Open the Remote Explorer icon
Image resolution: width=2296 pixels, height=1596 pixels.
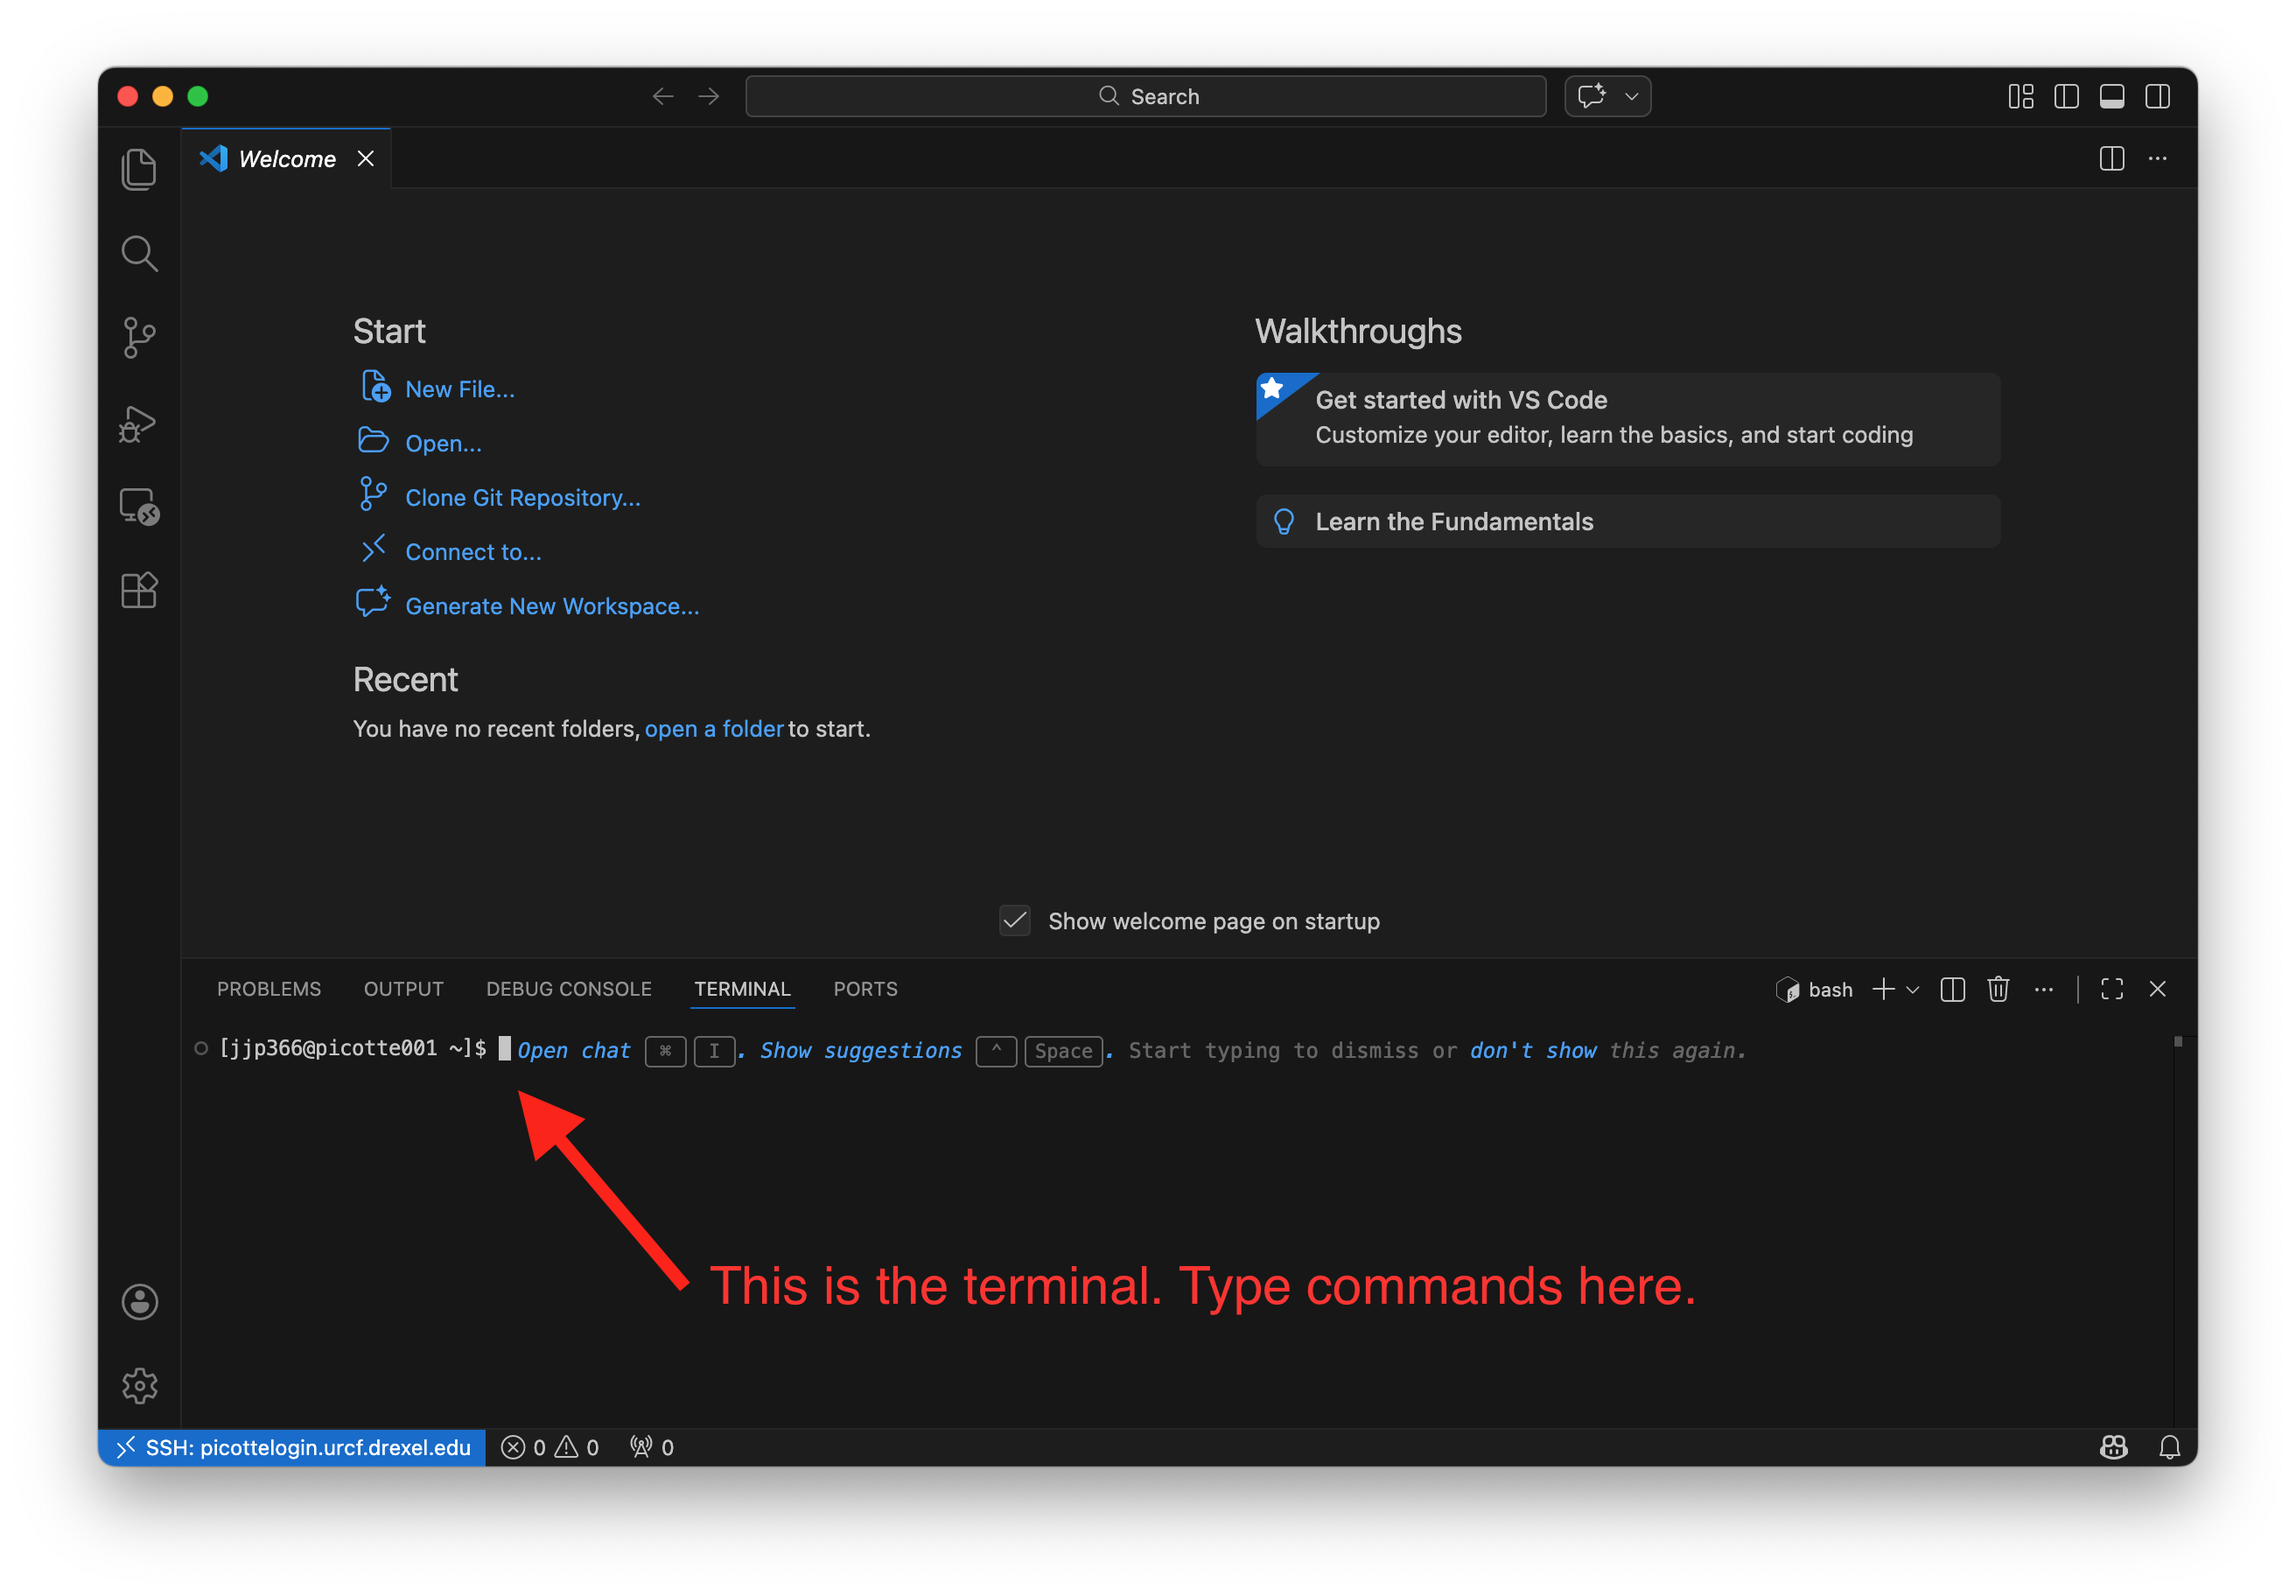(139, 508)
